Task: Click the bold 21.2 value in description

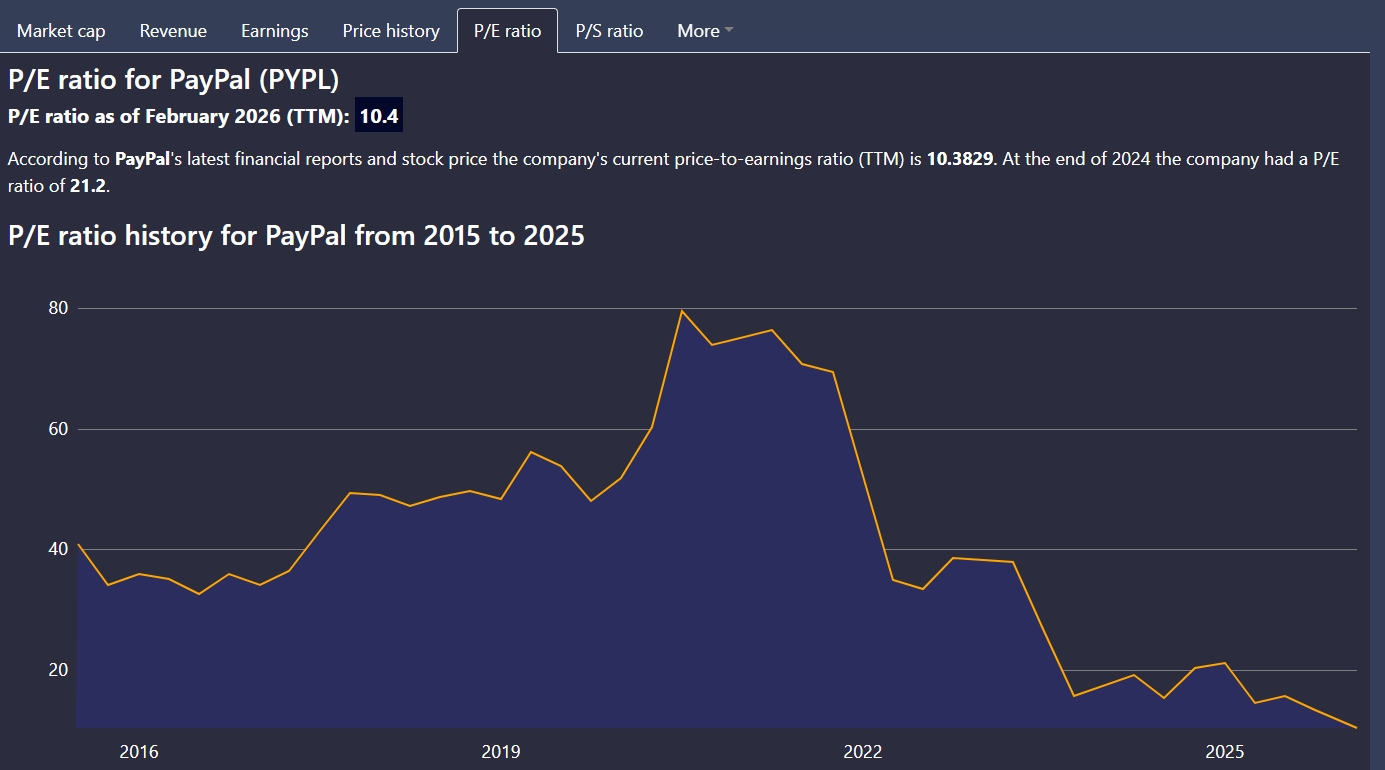Action: tap(87, 187)
